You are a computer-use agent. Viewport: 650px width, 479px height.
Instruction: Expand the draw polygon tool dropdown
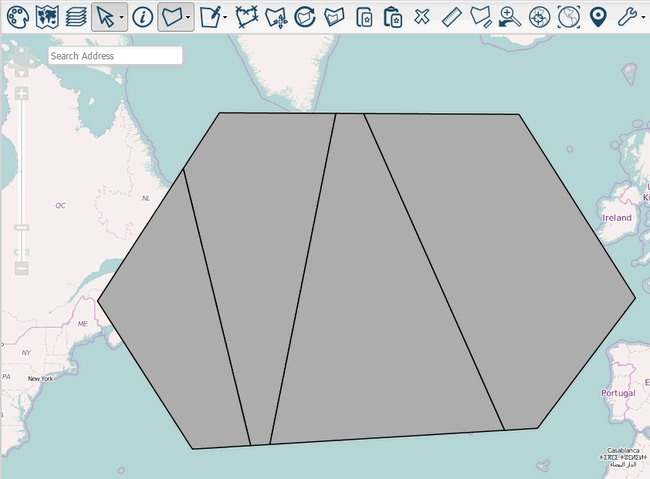pos(188,17)
